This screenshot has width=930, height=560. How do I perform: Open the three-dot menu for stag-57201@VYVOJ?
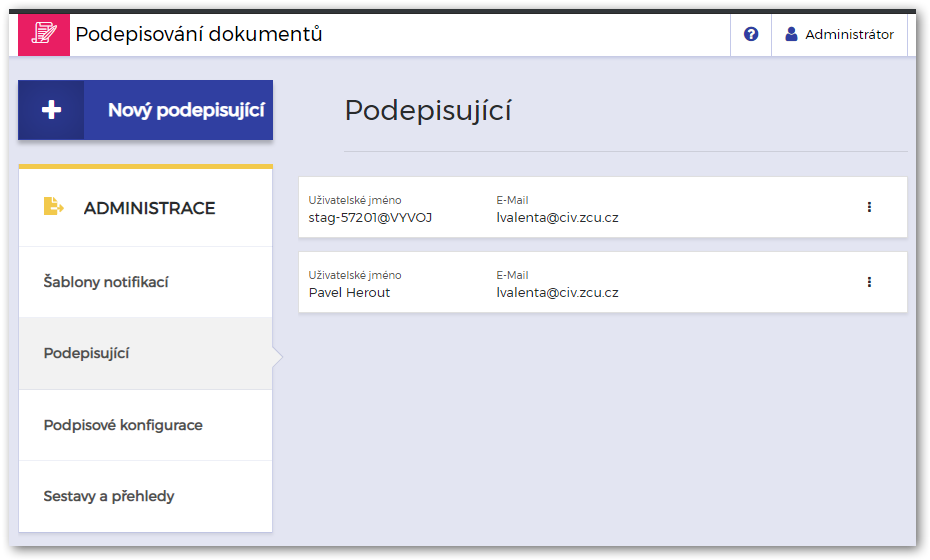click(x=869, y=207)
